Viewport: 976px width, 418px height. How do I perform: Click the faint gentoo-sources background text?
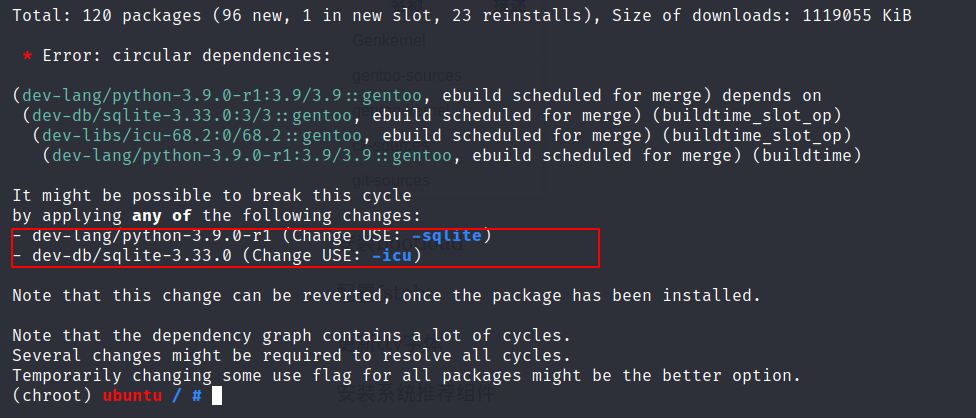[407, 76]
